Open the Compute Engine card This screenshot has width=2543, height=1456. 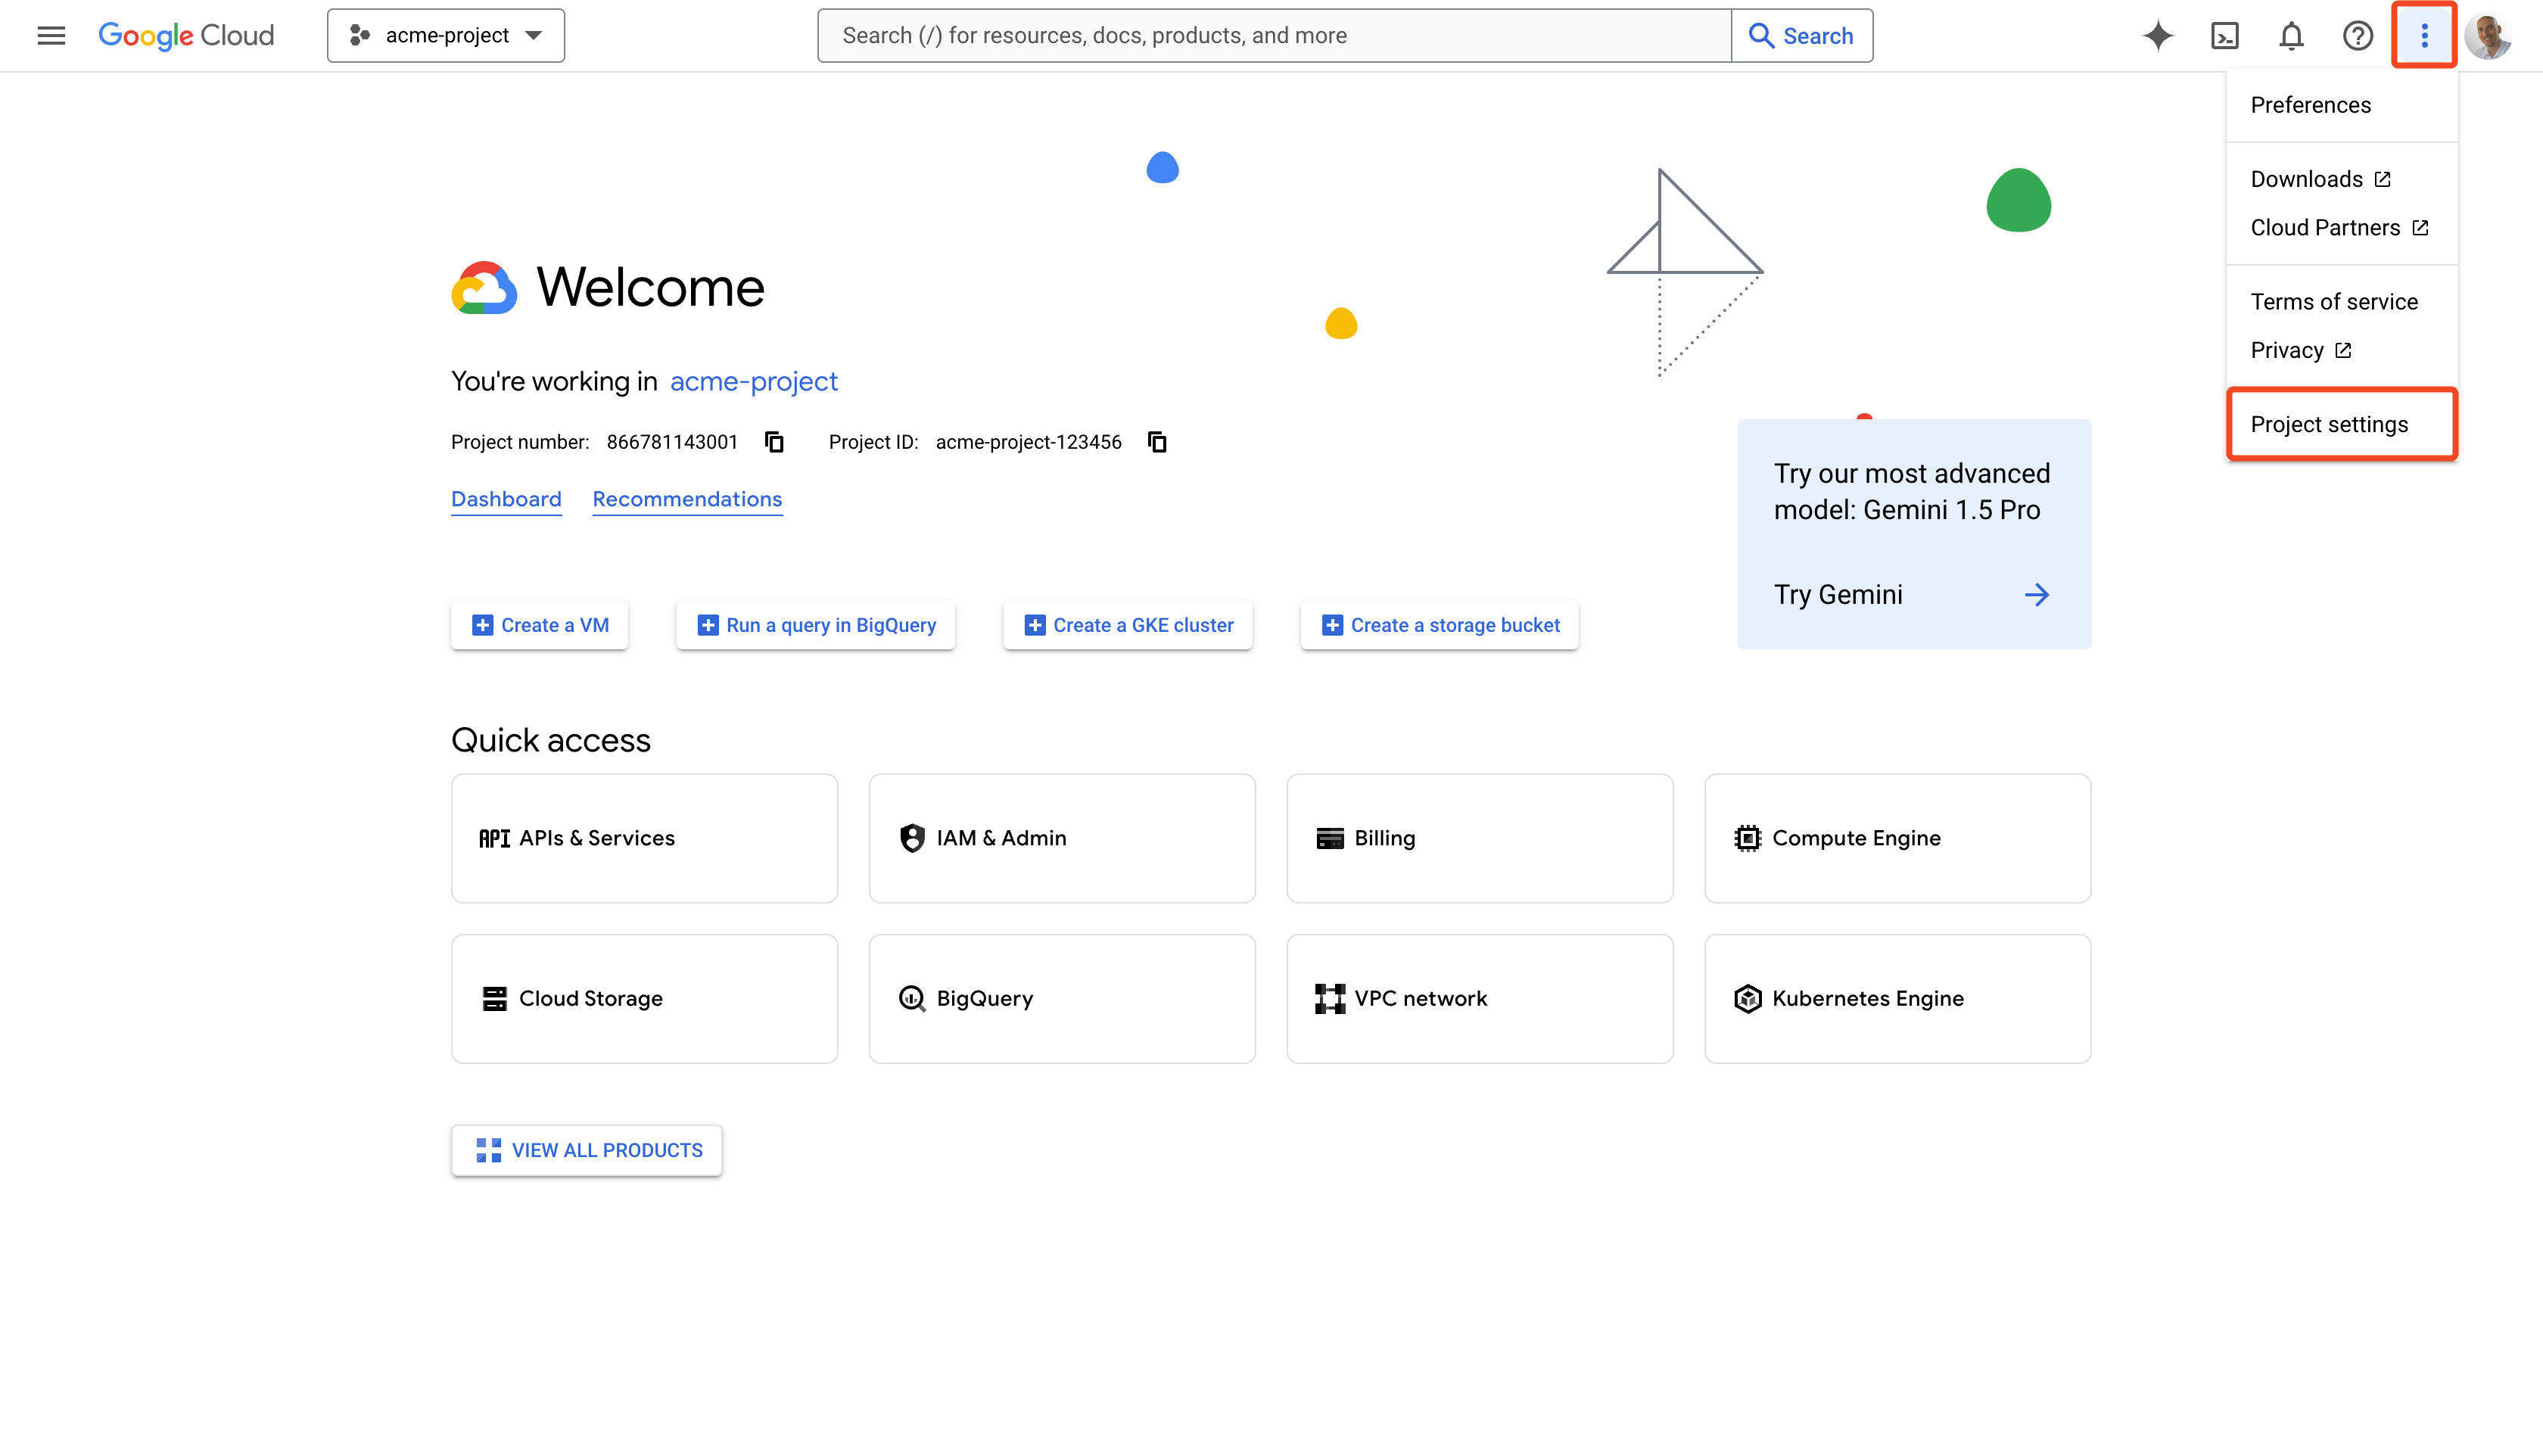1898,838
